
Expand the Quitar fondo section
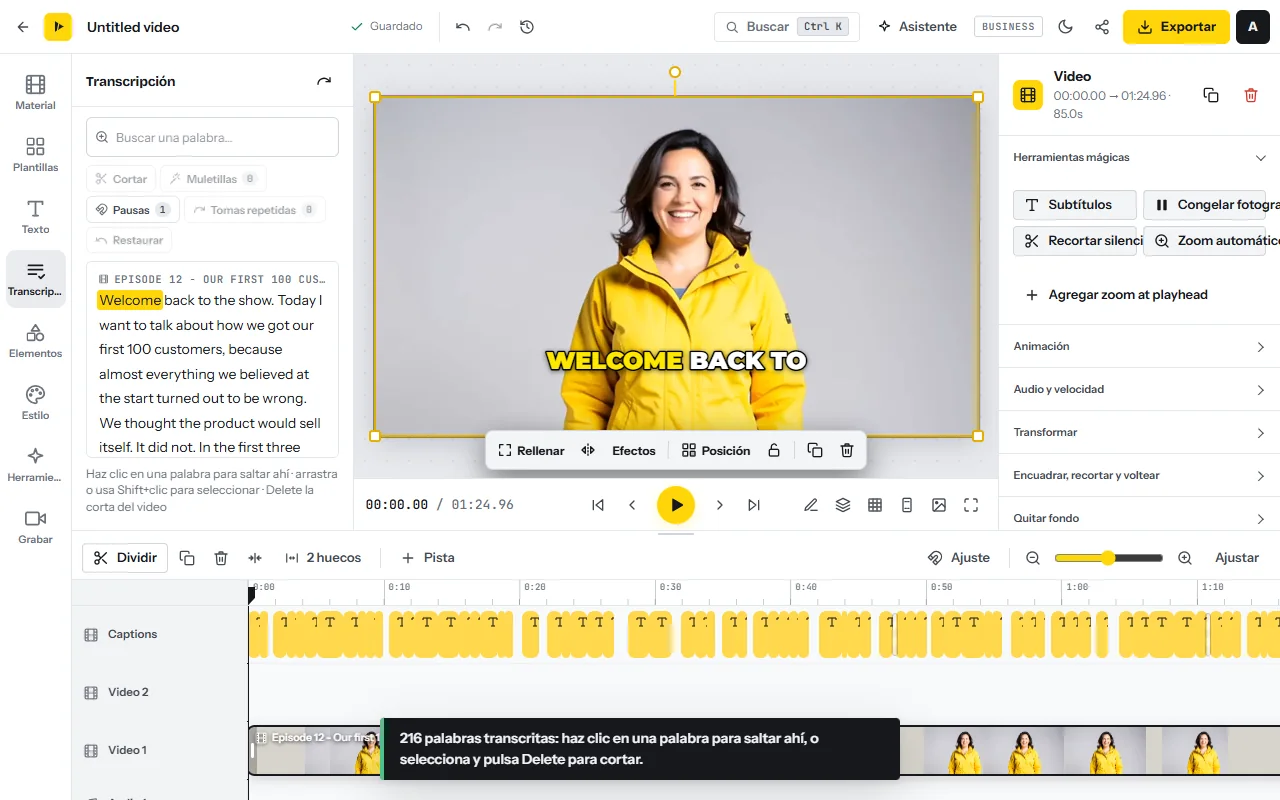pos(1139,518)
